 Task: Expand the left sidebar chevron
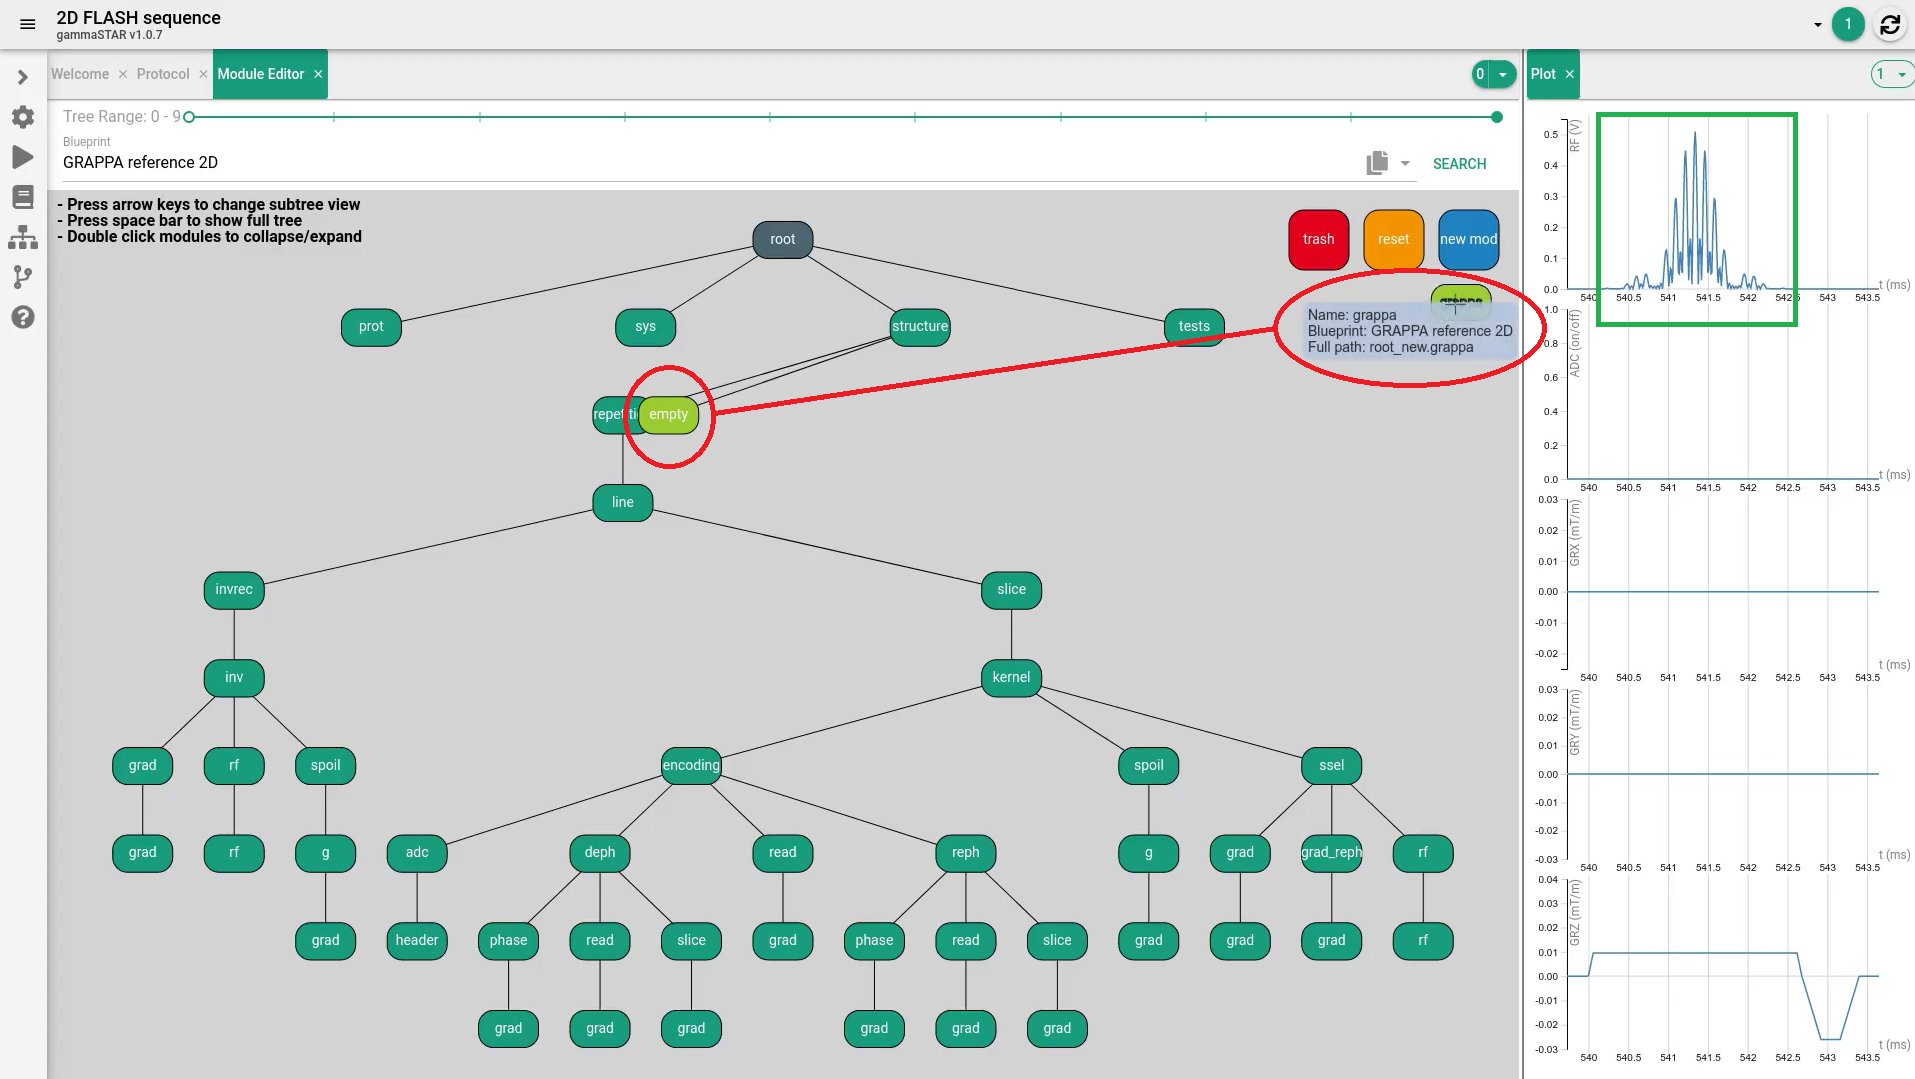click(x=23, y=77)
